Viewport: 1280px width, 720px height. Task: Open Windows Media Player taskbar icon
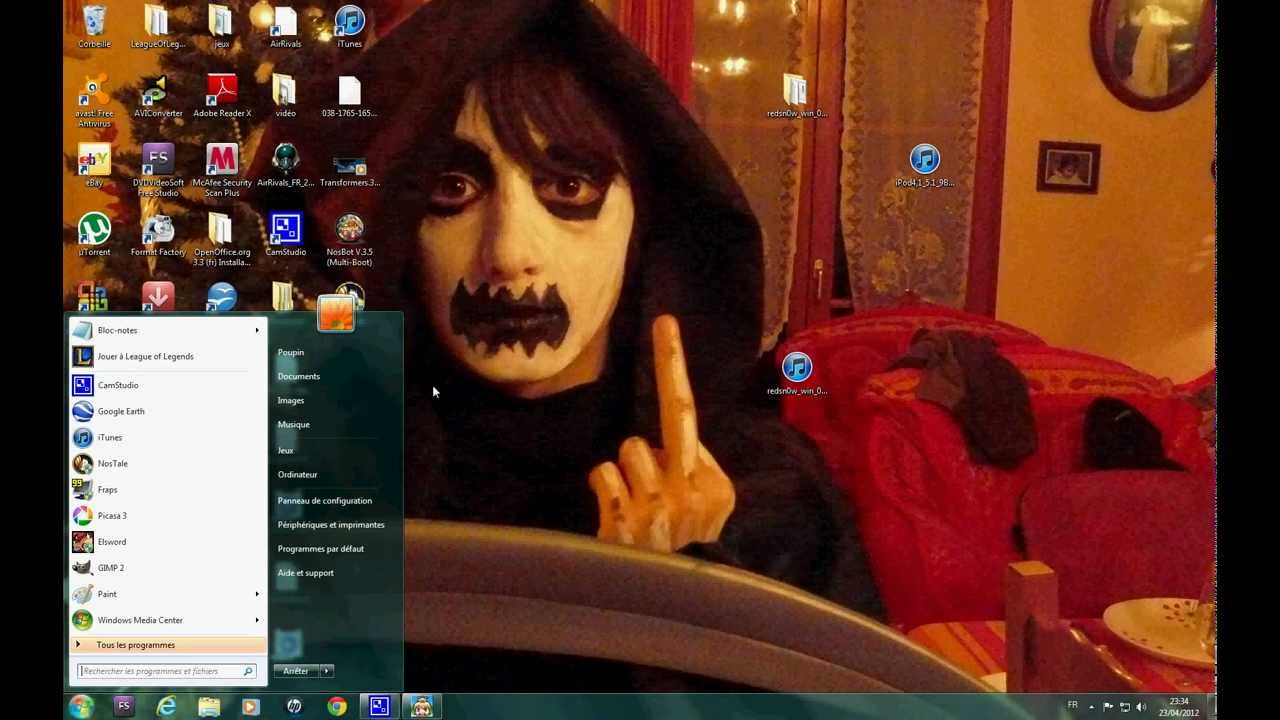click(251, 707)
